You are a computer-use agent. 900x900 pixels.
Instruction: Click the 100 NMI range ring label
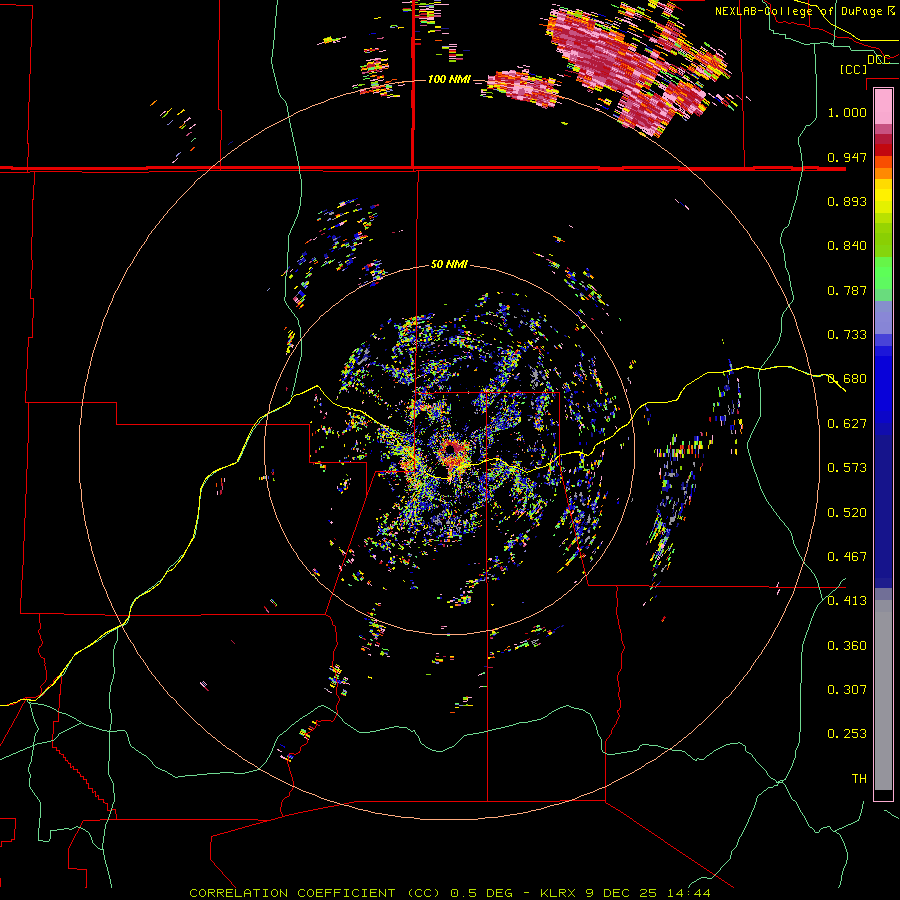tap(449, 79)
